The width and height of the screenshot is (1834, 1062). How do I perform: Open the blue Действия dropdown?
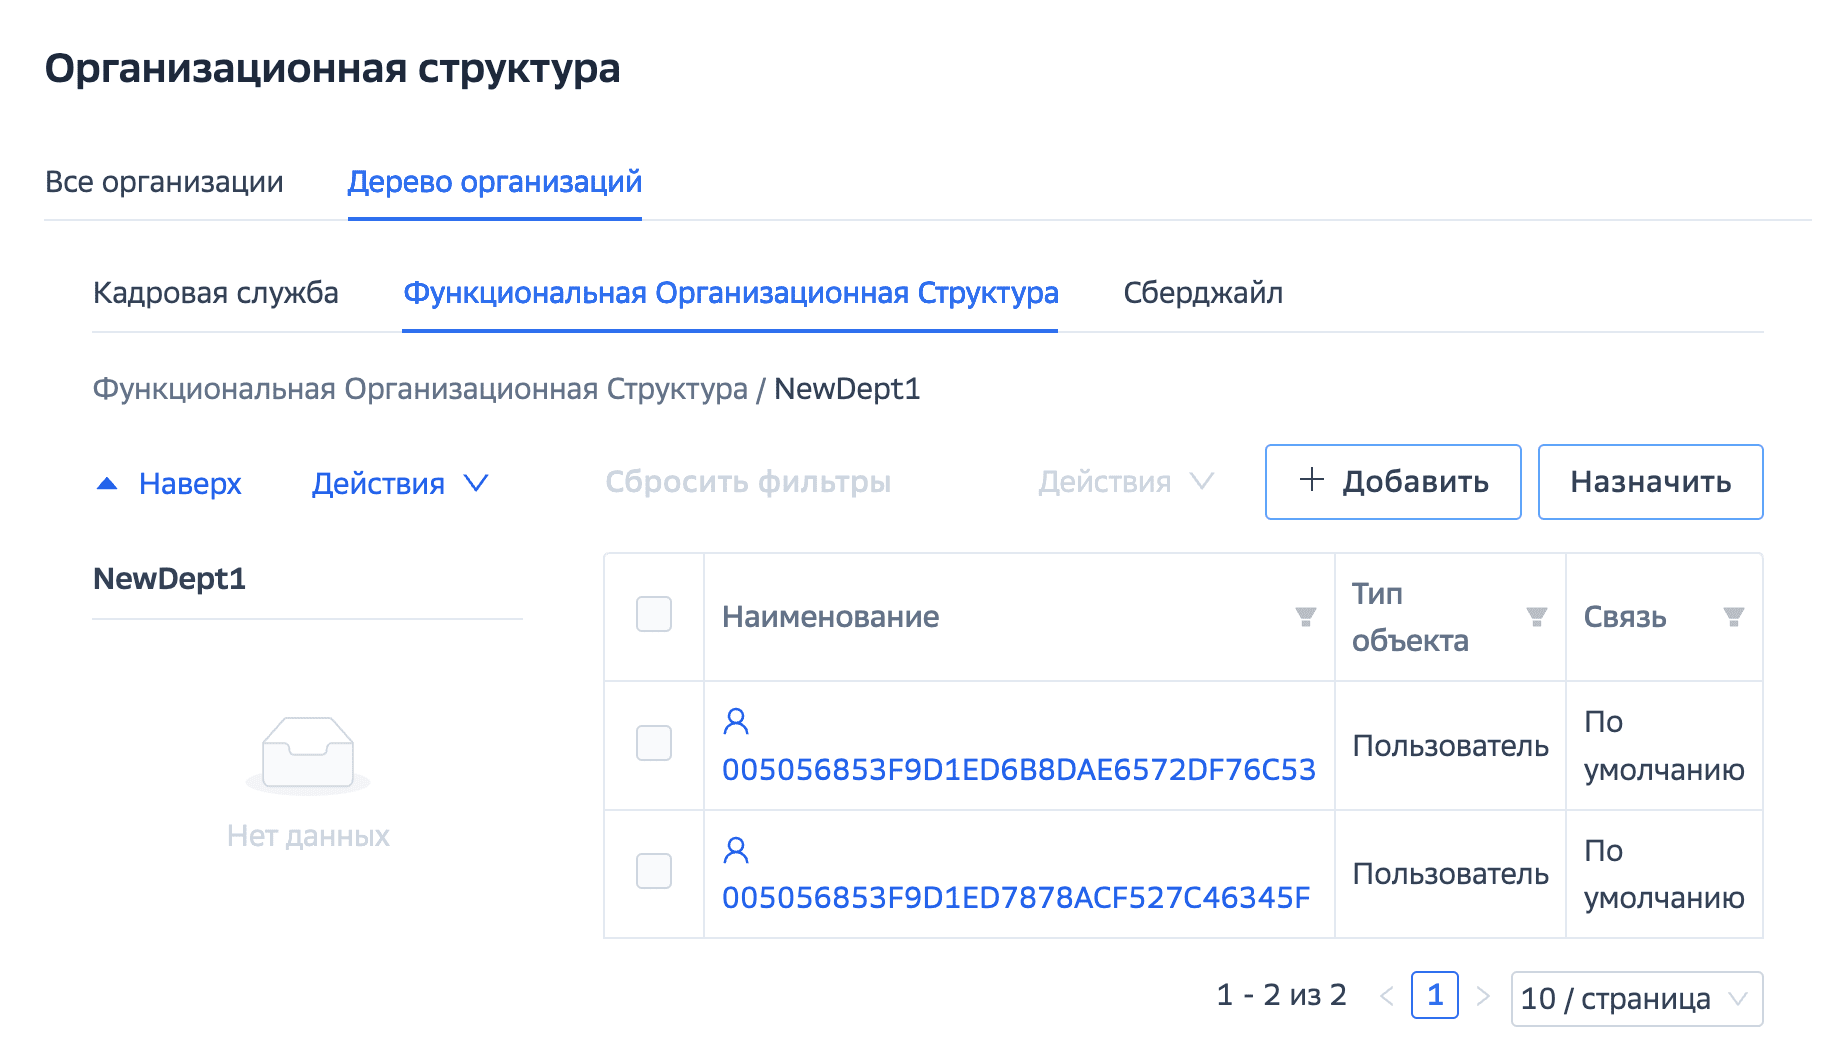coord(399,484)
